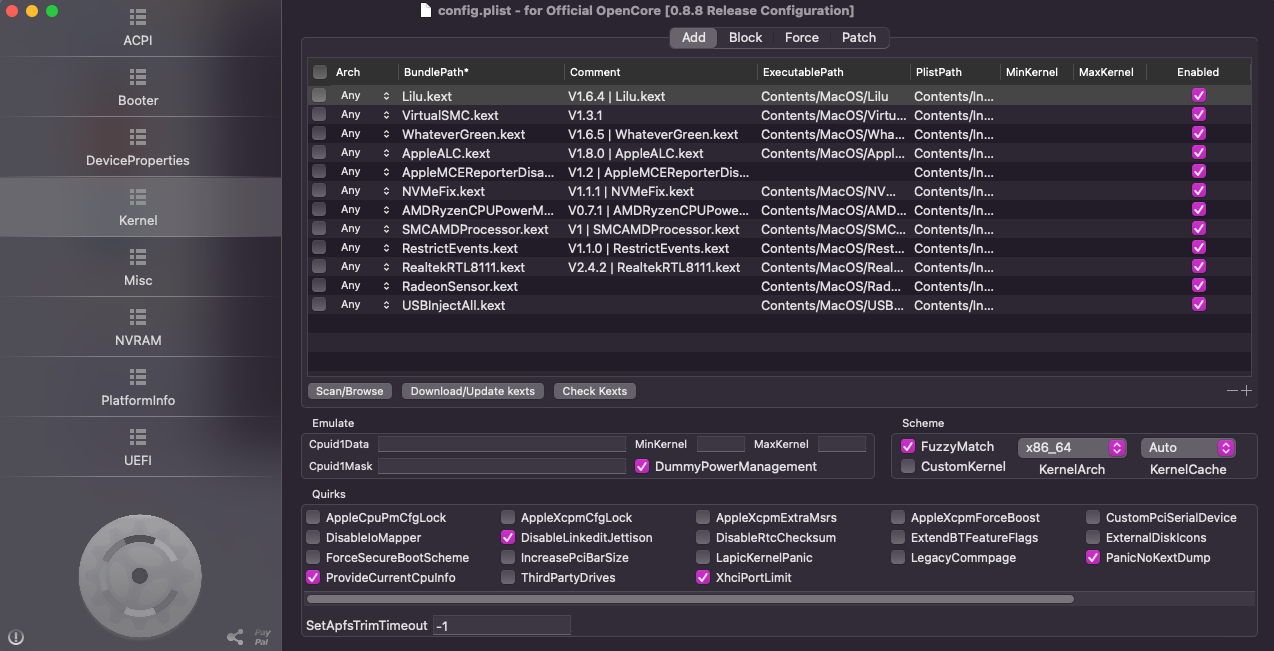Go to Misc section icon
Viewport: 1274px width, 651px height.
point(138,257)
